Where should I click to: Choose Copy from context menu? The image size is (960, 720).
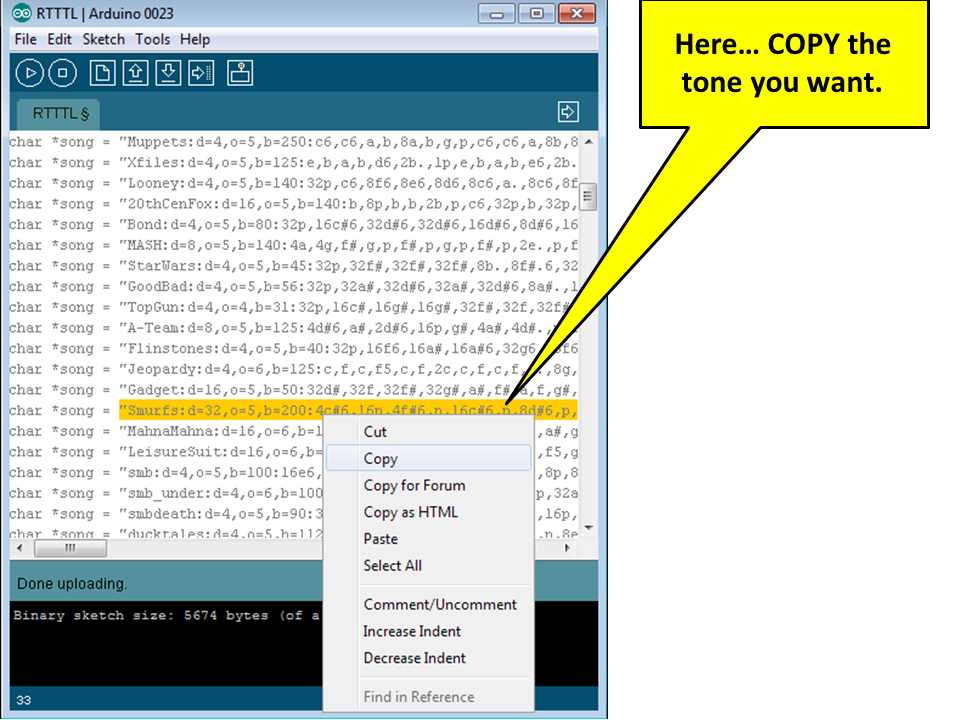[x=428, y=459]
